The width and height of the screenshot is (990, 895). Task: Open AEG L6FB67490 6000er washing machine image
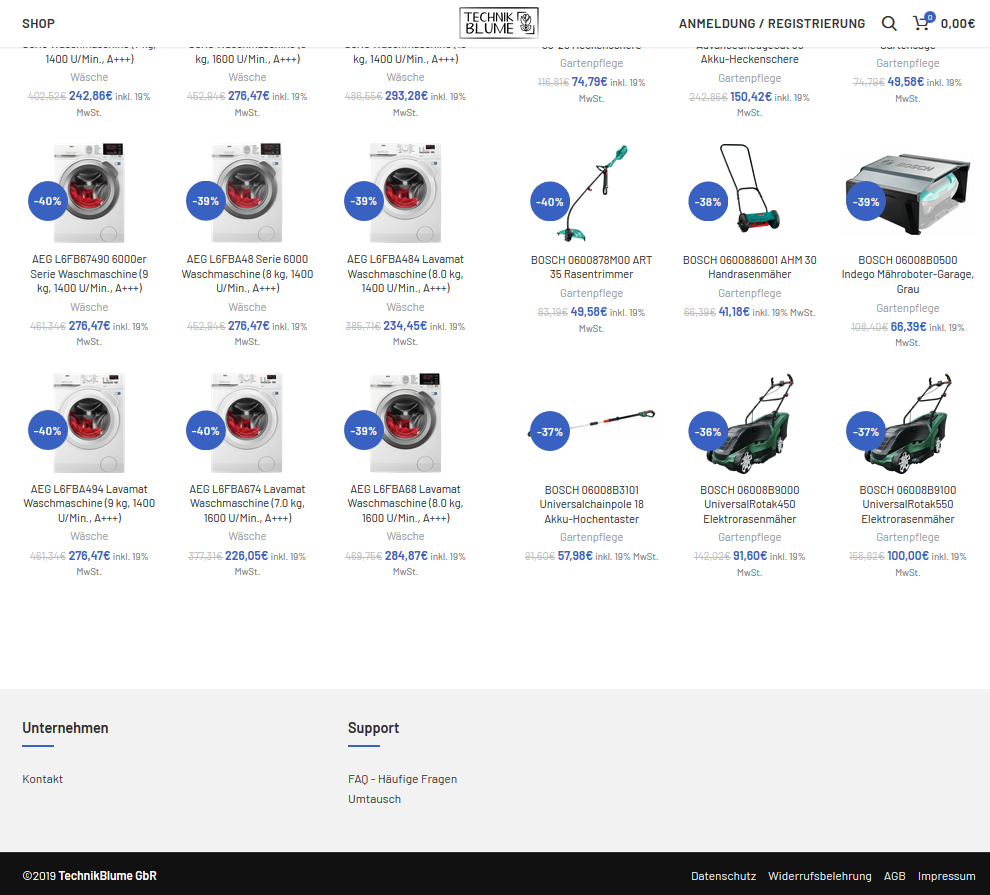click(x=89, y=193)
